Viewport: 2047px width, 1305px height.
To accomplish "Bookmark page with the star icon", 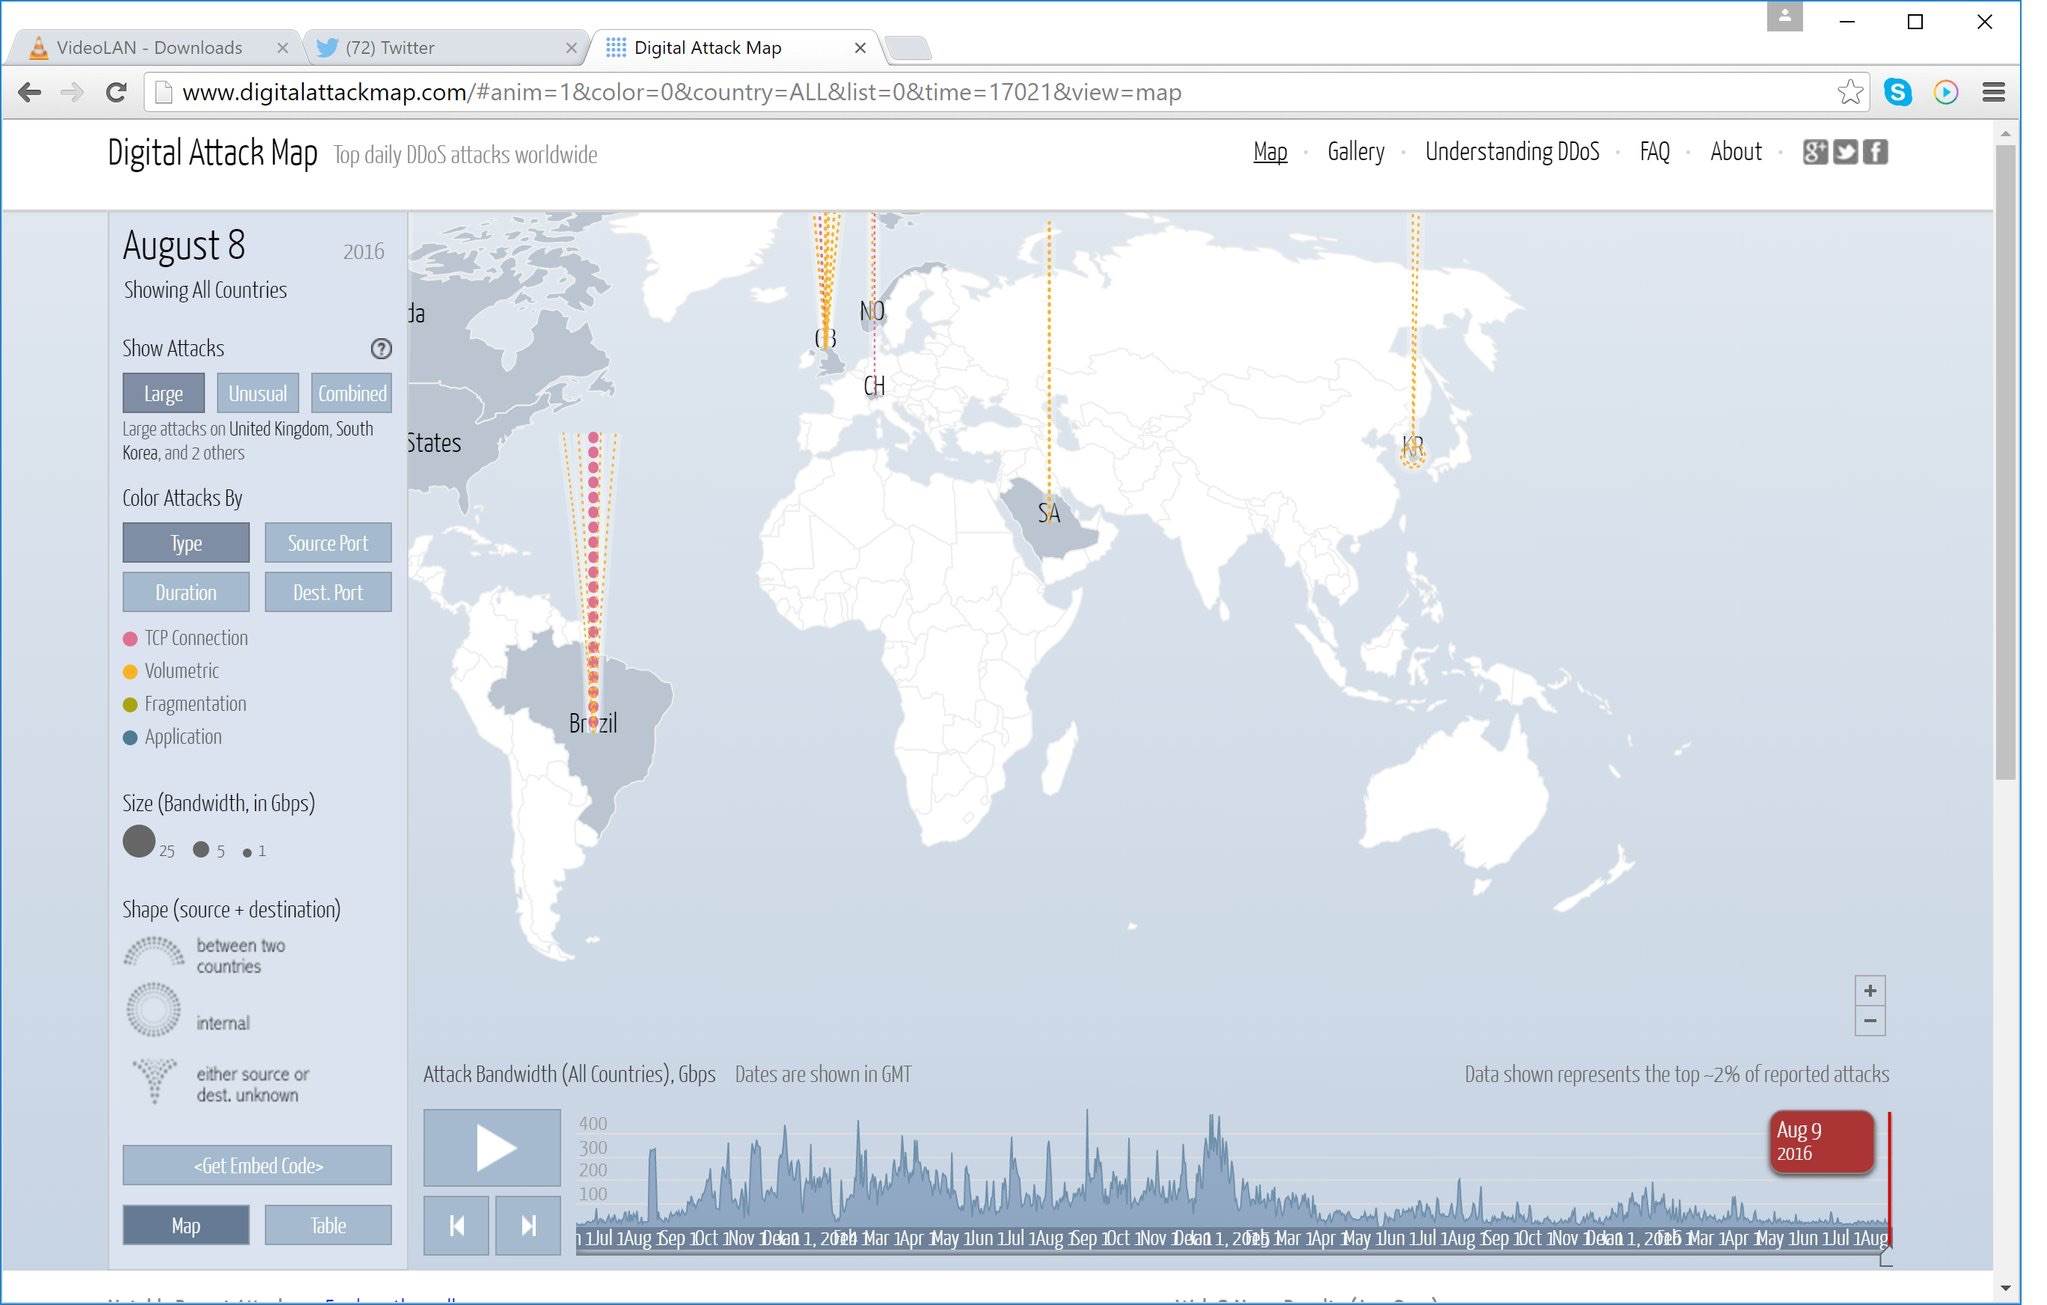I will pos(1849,92).
